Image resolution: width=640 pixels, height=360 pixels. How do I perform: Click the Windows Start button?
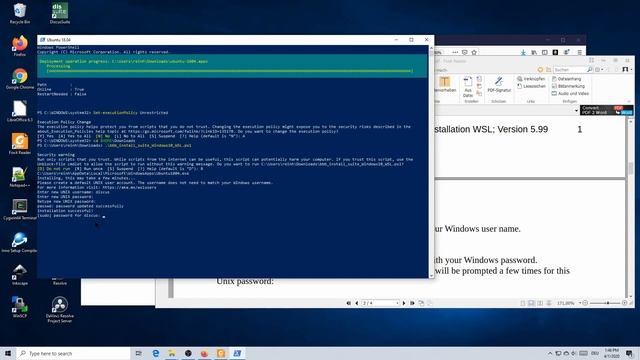pyautogui.click(x=8, y=353)
